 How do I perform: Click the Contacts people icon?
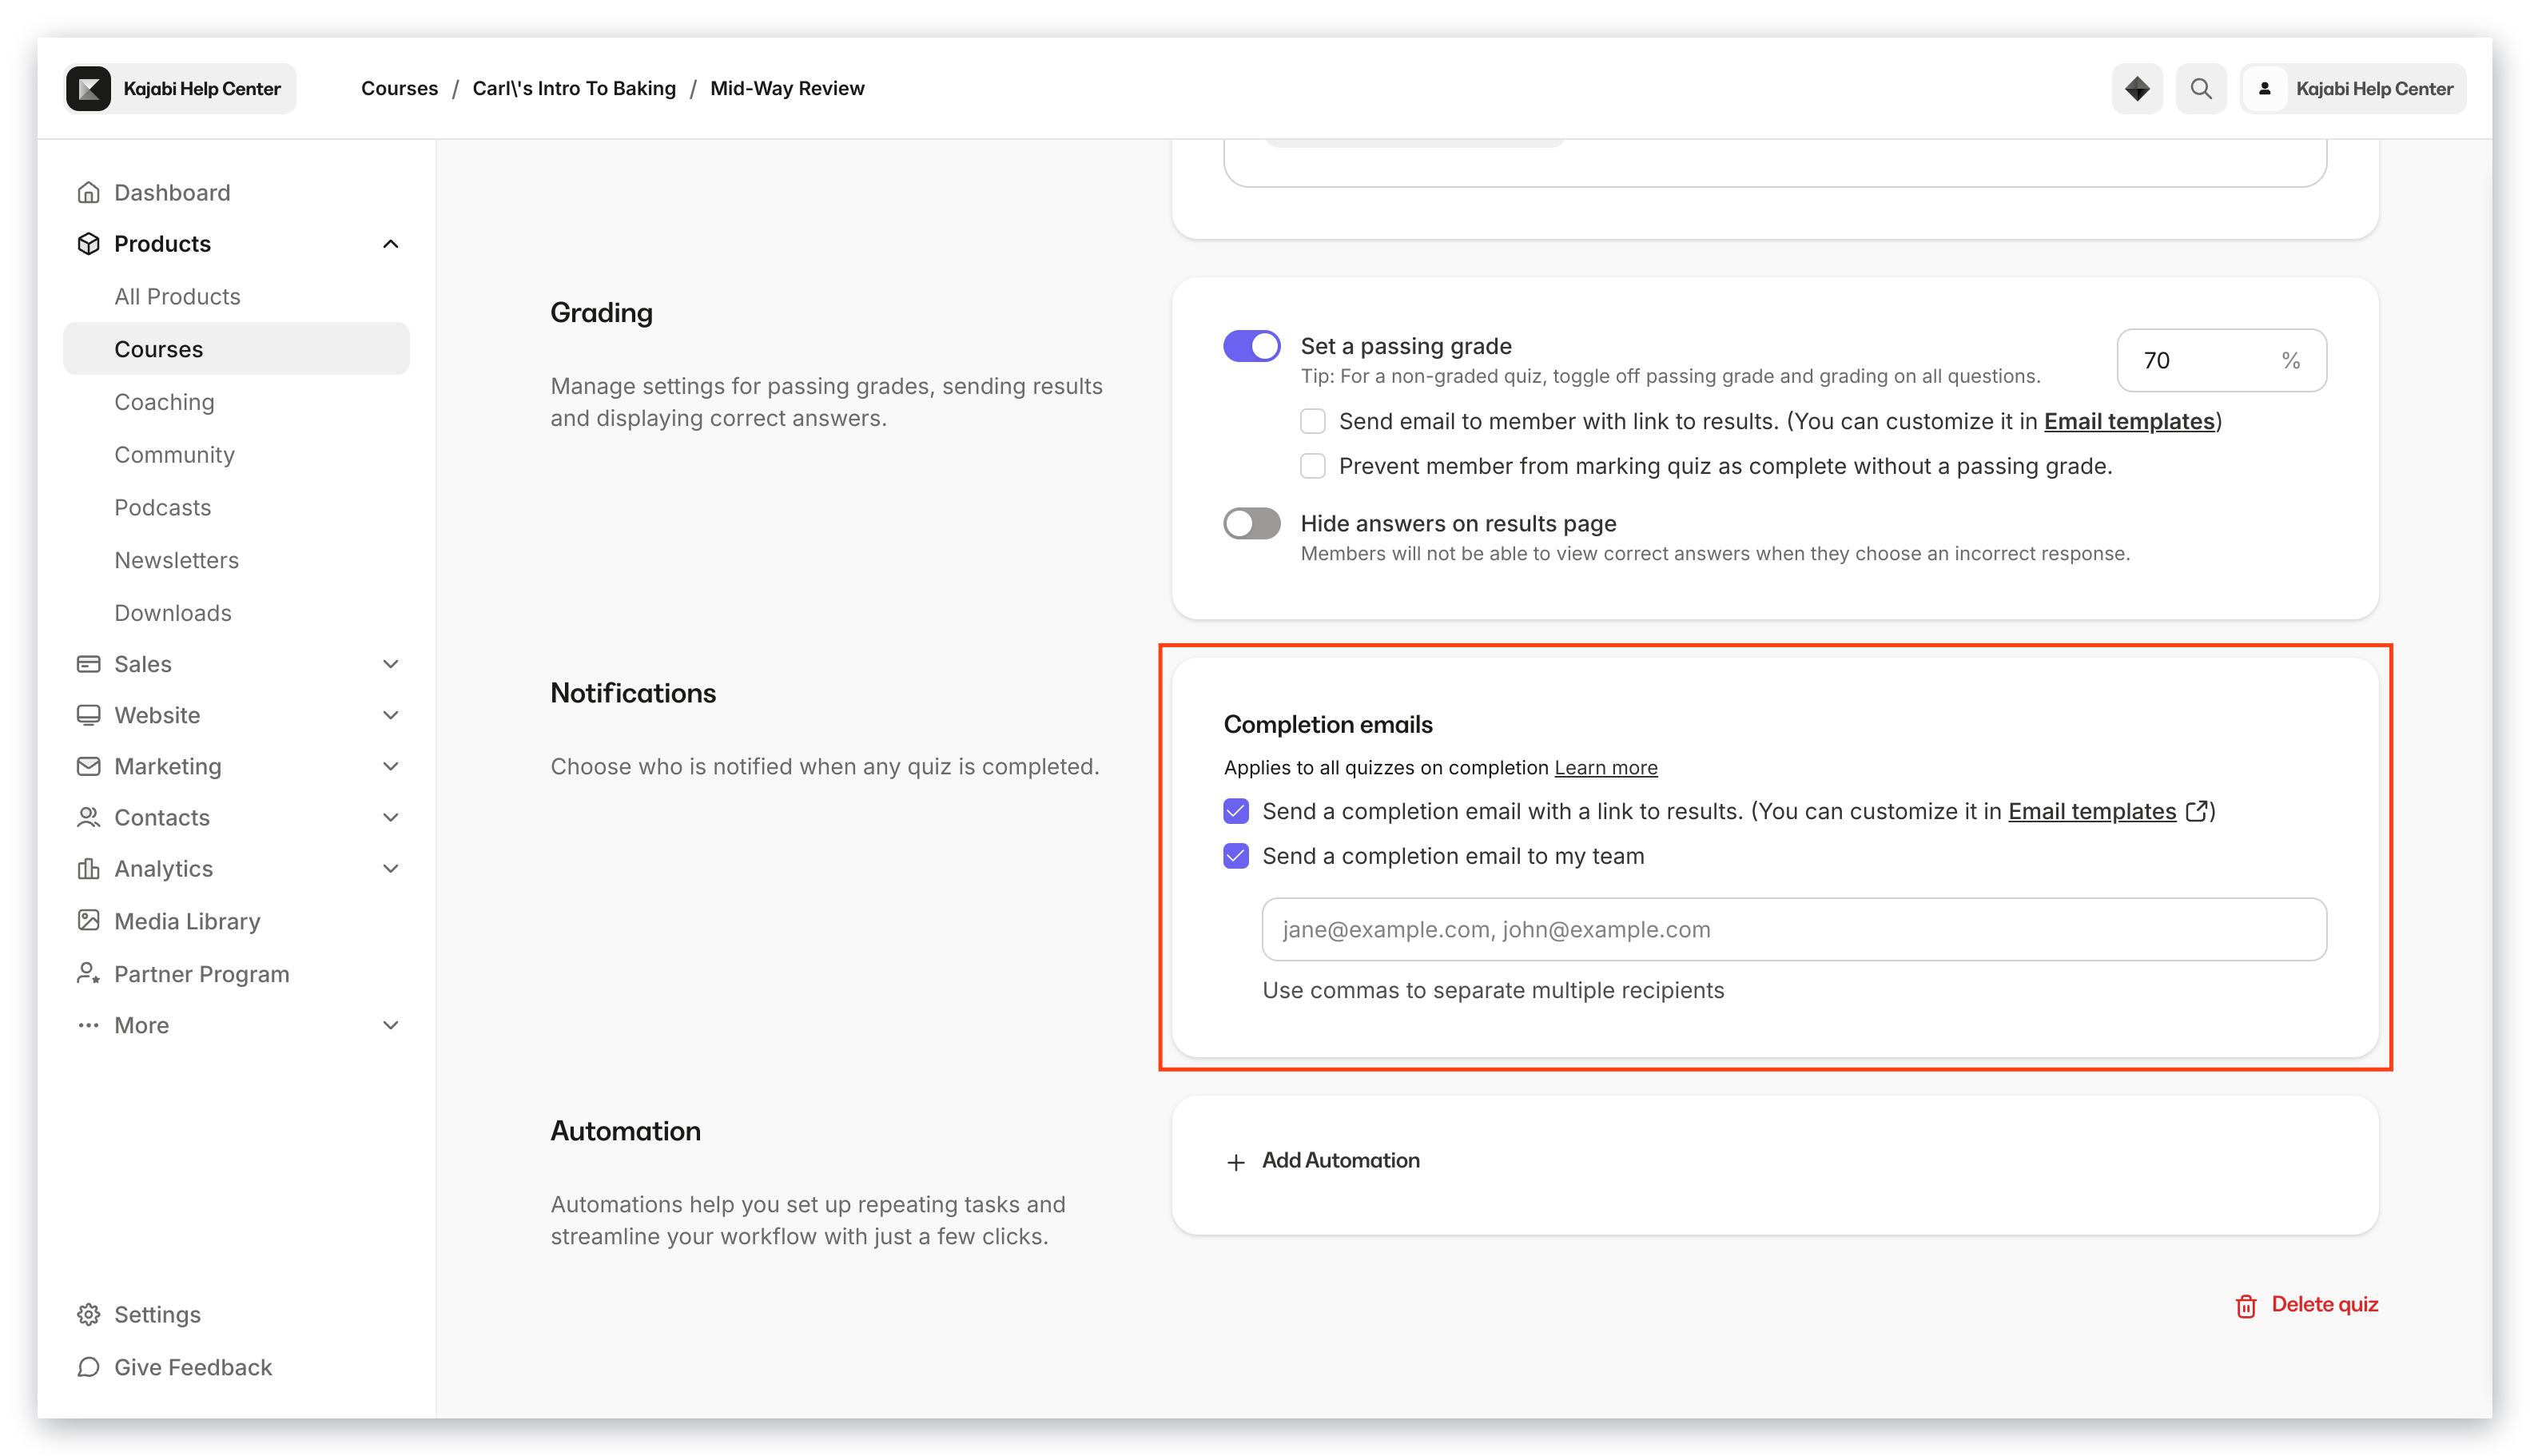(x=88, y=817)
